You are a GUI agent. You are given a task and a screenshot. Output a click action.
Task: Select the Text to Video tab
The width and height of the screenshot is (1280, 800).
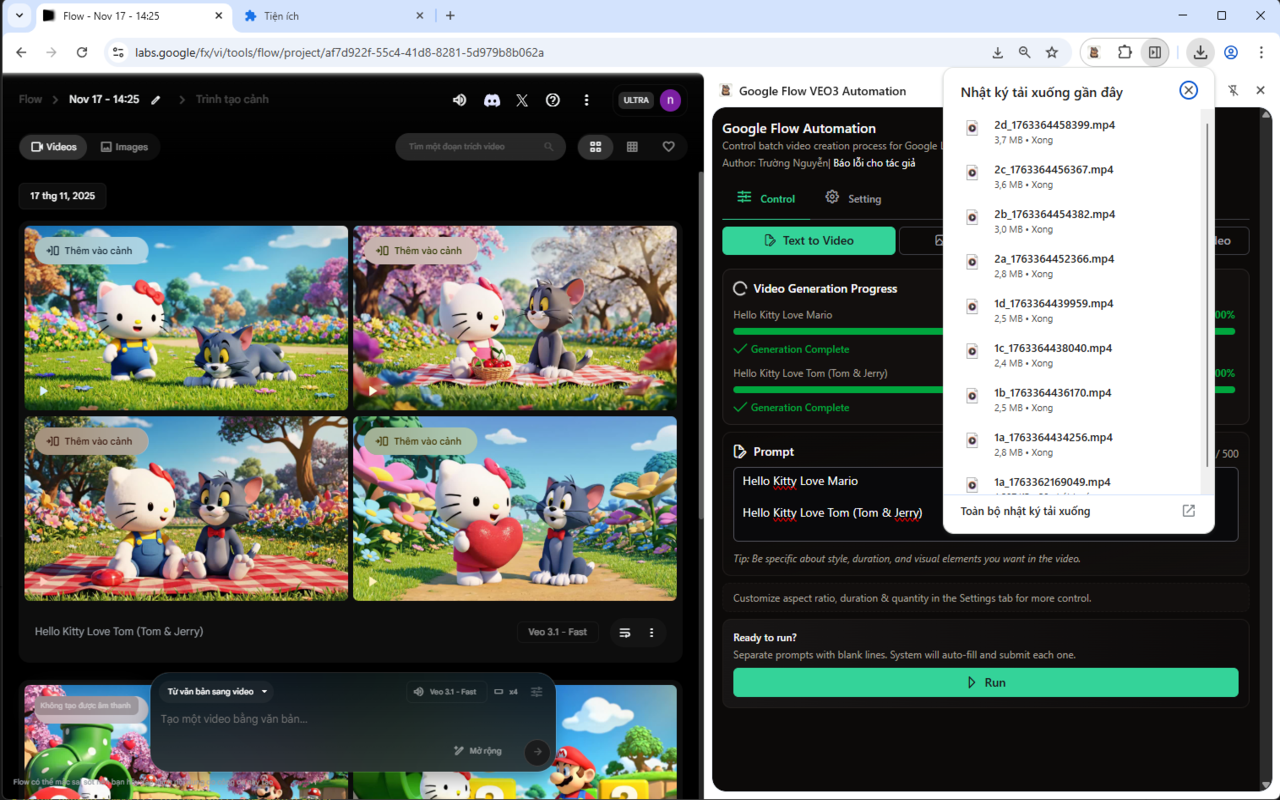tap(808, 240)
